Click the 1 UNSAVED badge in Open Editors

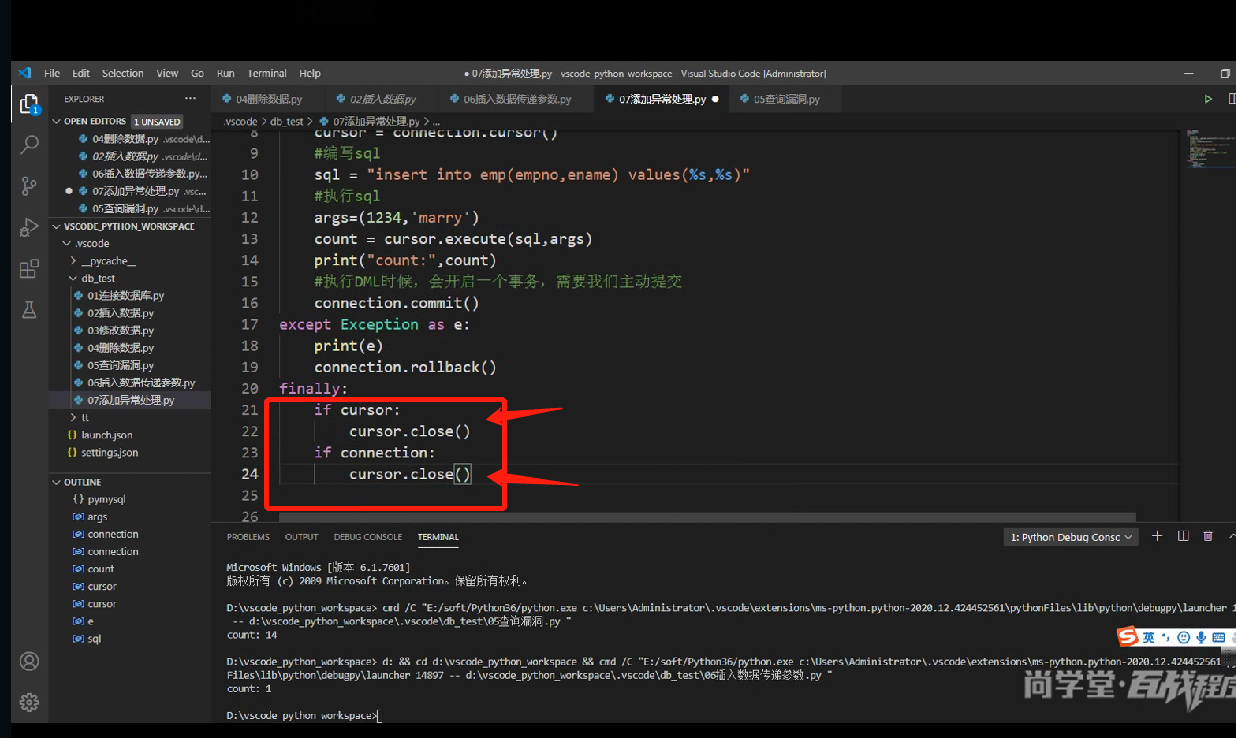pos(157,121)
